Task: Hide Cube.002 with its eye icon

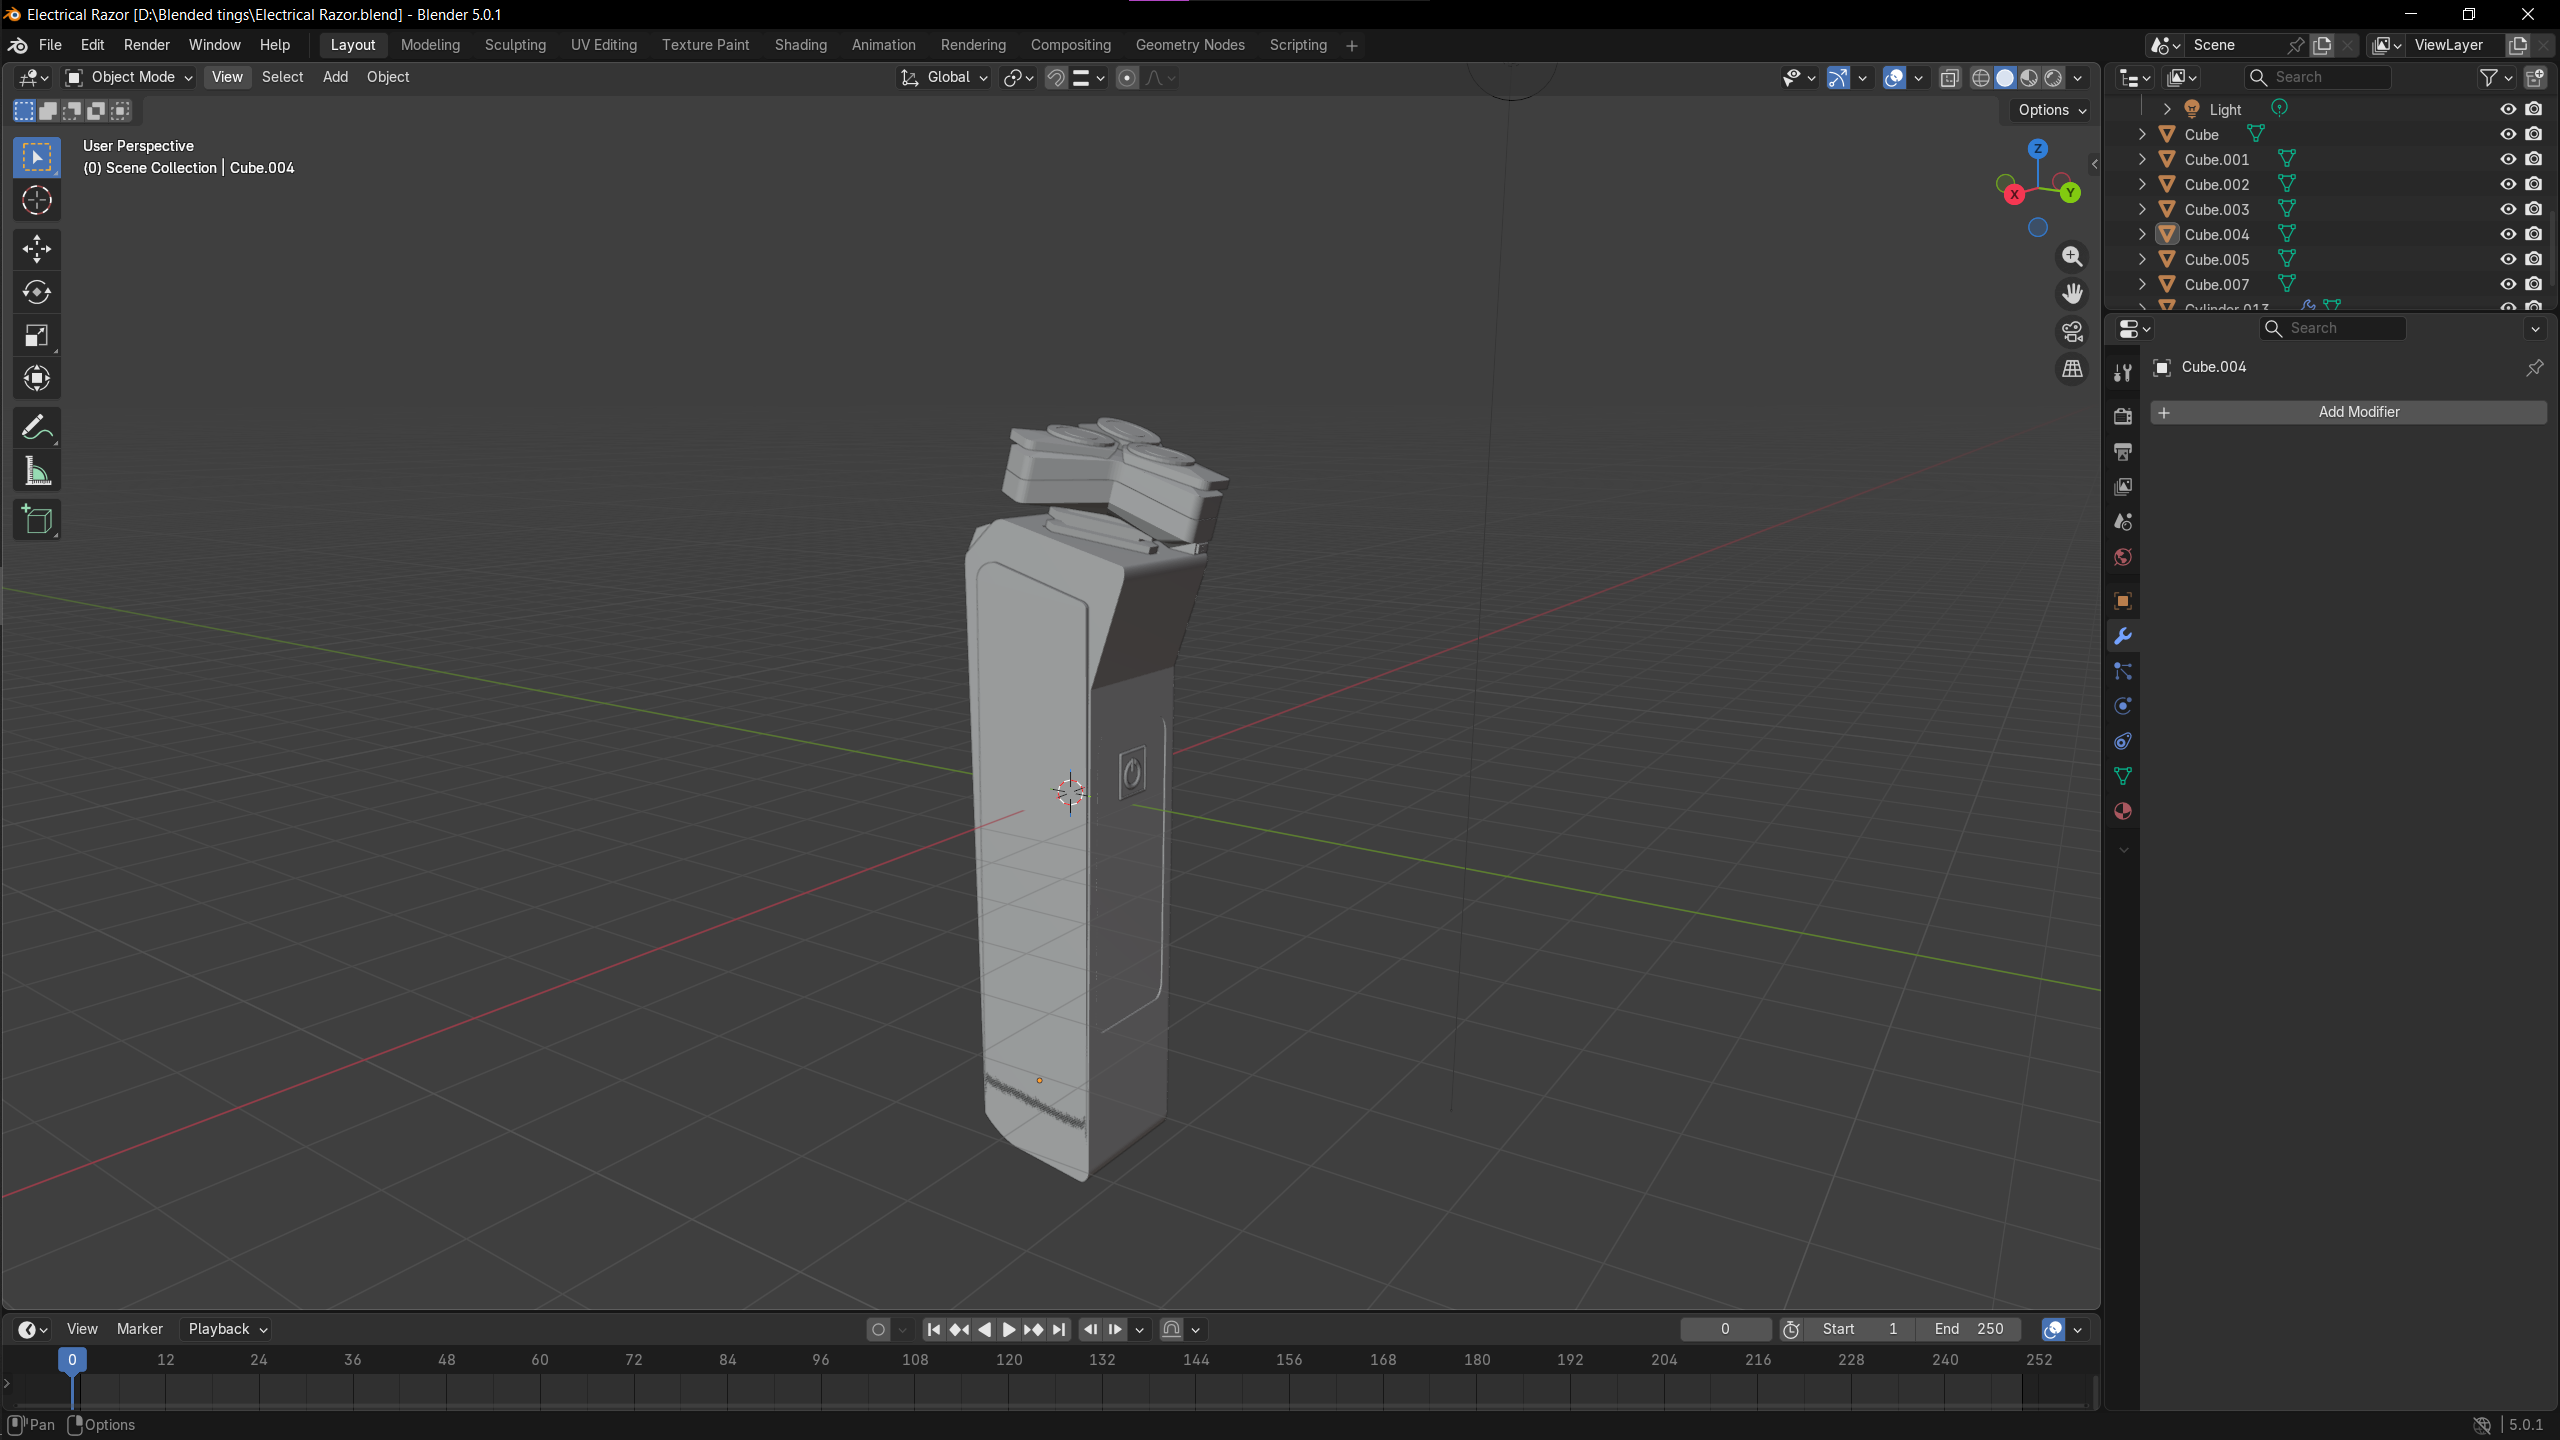Action: pyautogui.click(x=2508, y=184)
